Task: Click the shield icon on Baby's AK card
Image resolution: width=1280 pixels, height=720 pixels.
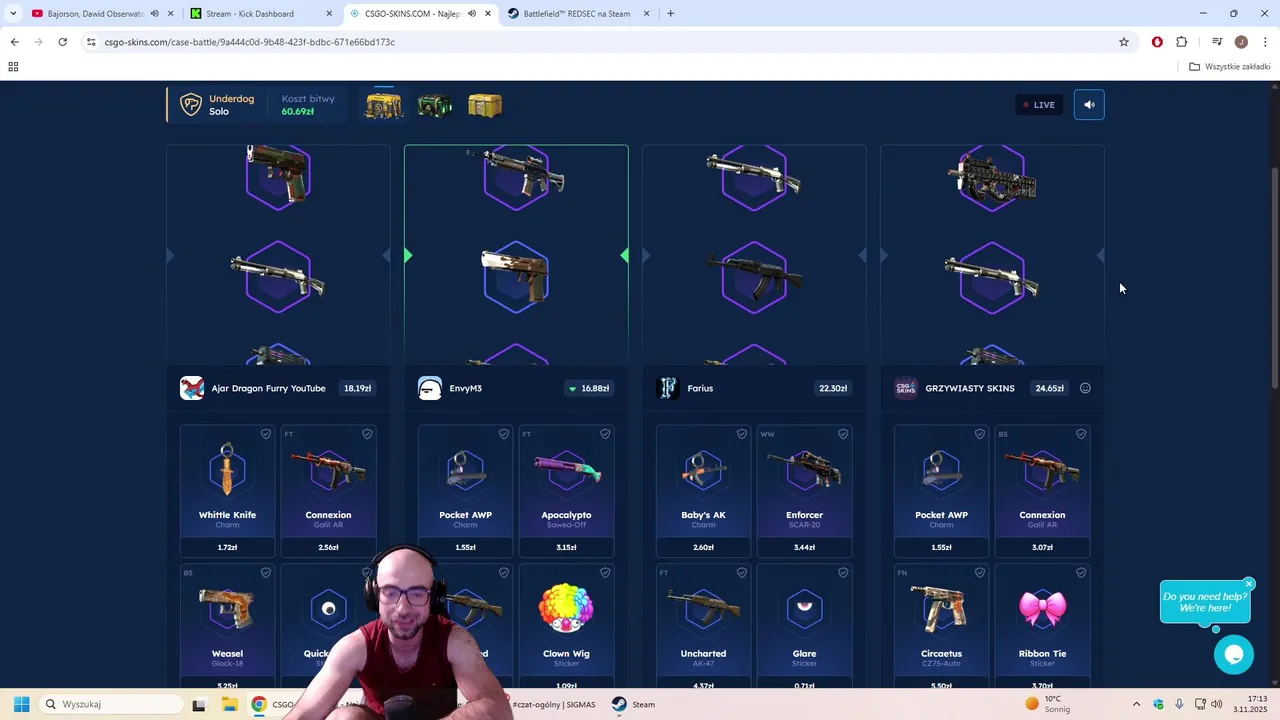Action: [x=742, y=434]
